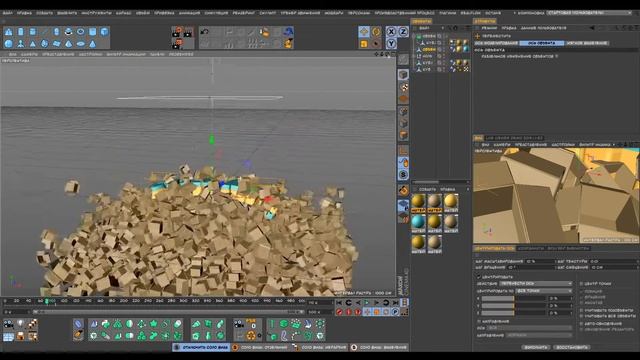Open the Действие dropdown (Перенести ось)
The height and width of the screenshot is (360, 640).
536,284
